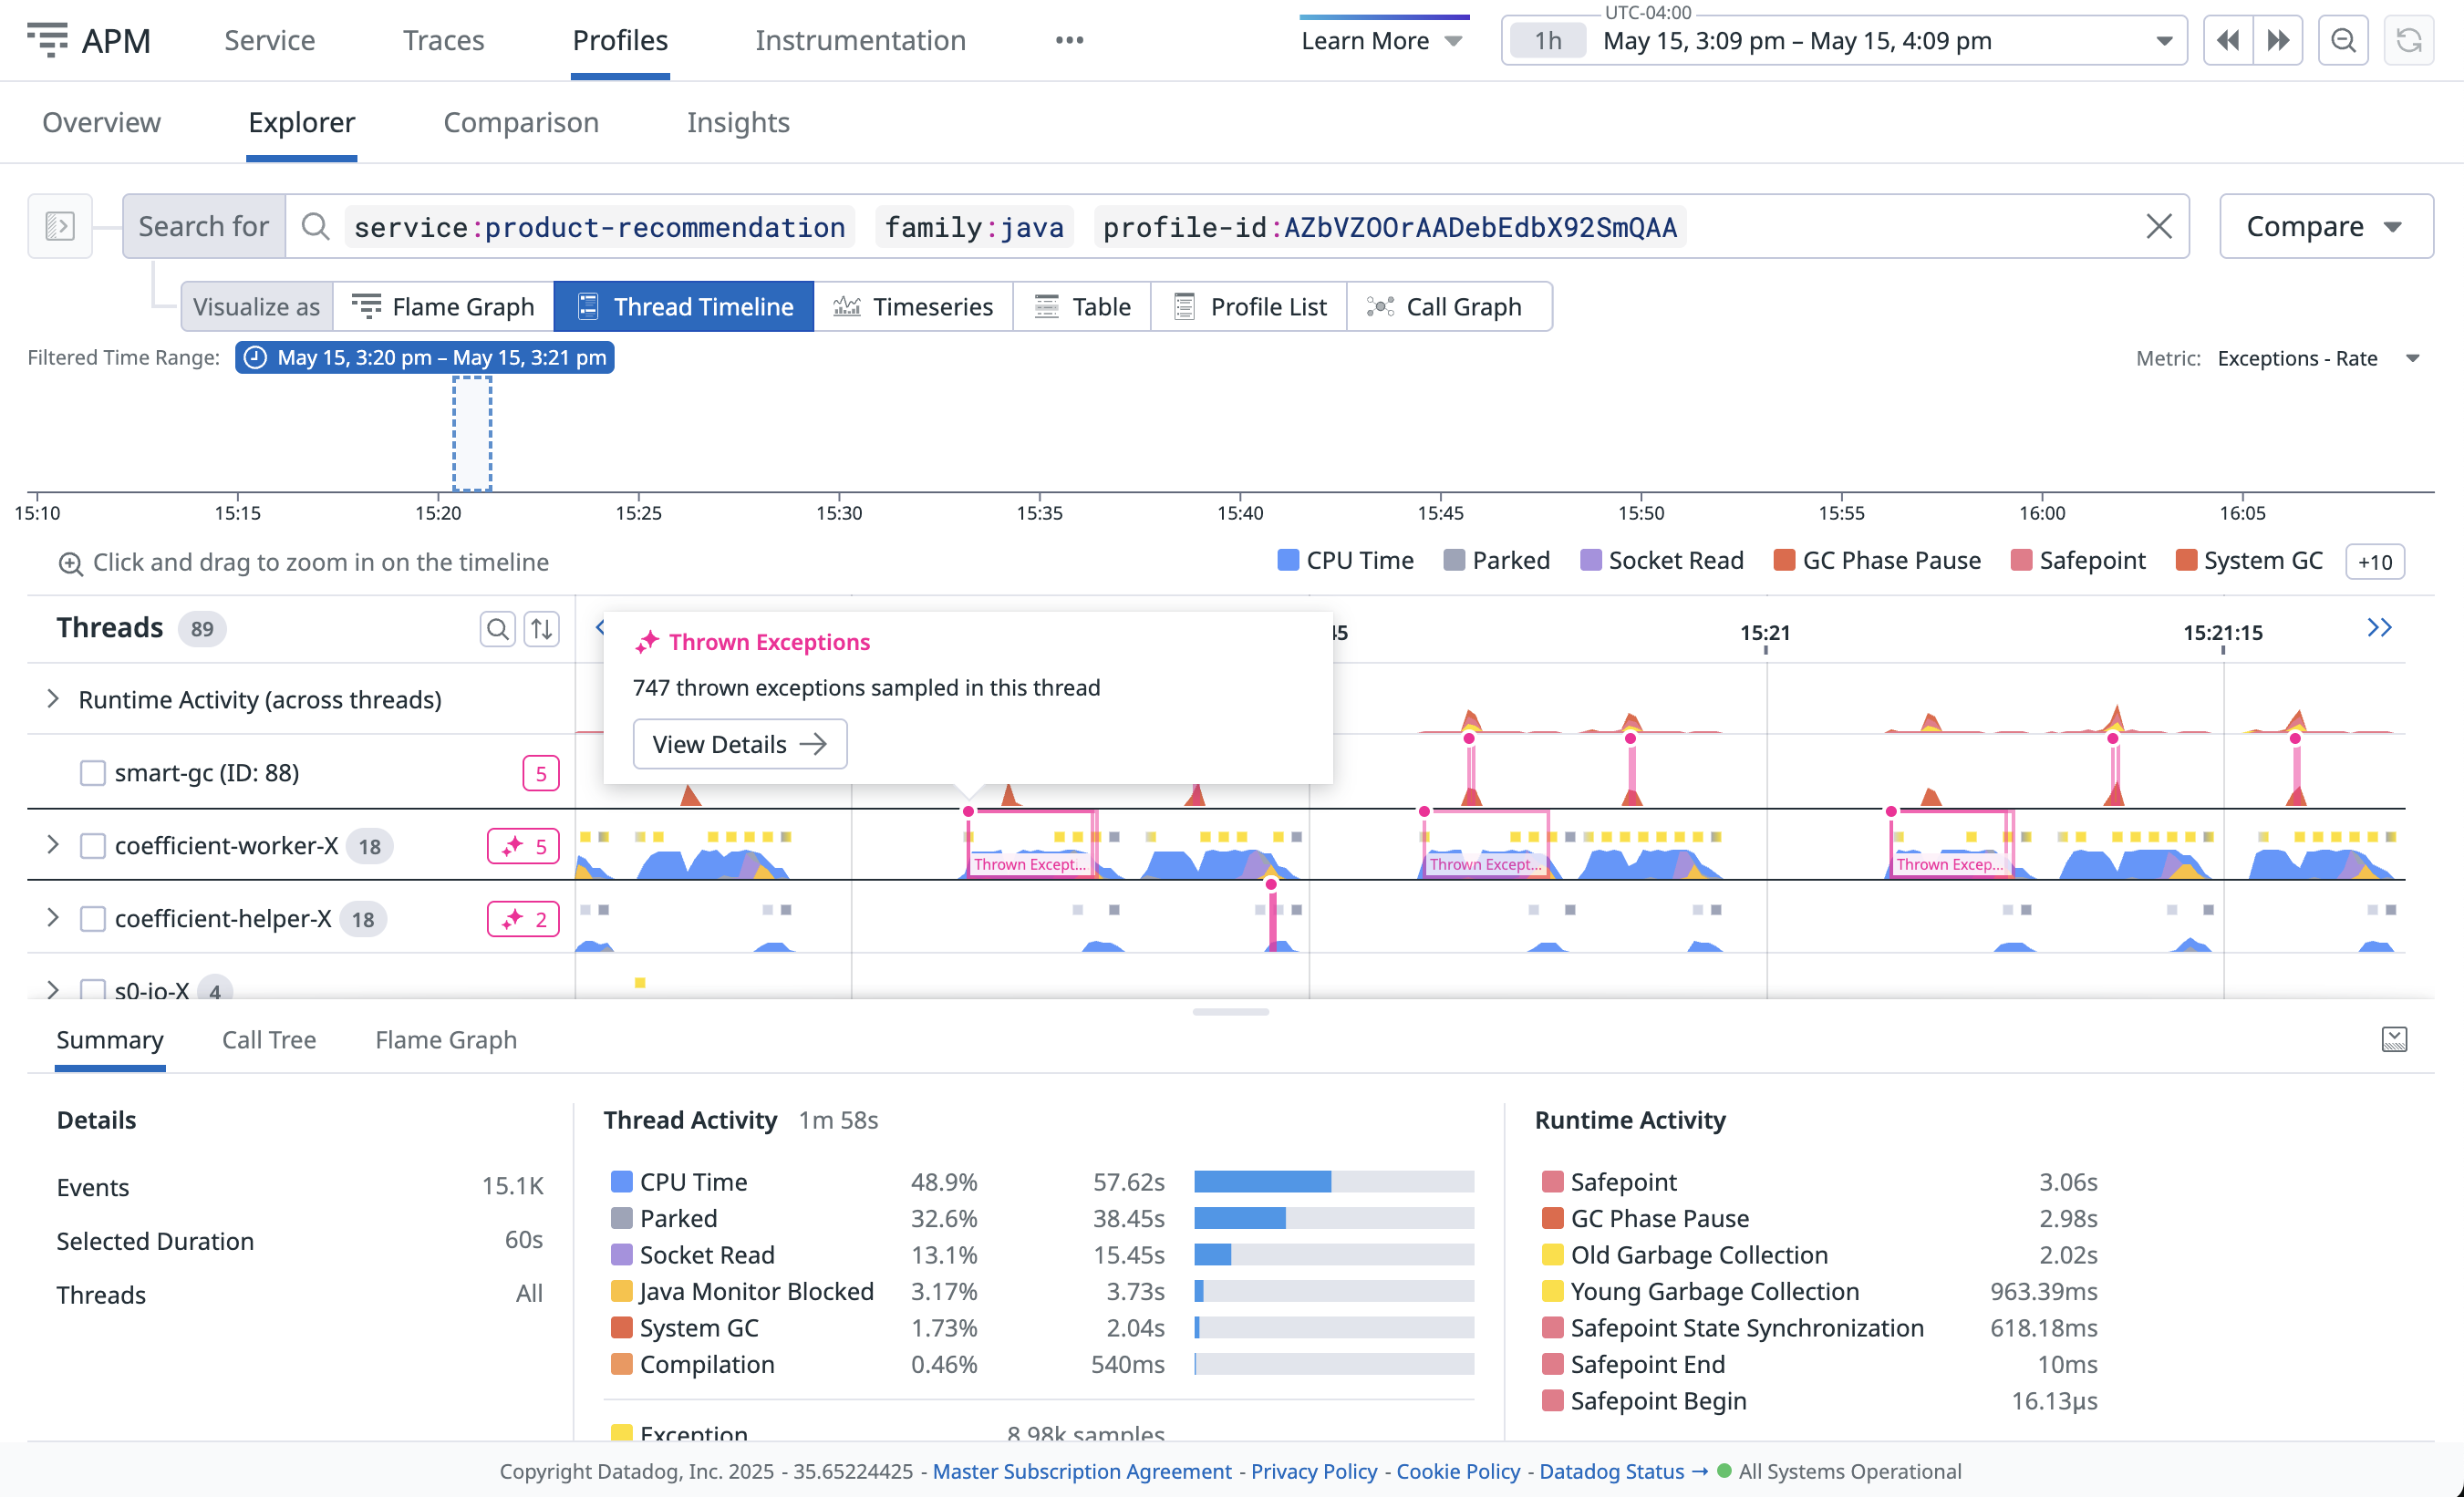Toggle the left facet sidebar panel icon
This screenshot has width=2464, height=1497.
(x=60, y=227)
